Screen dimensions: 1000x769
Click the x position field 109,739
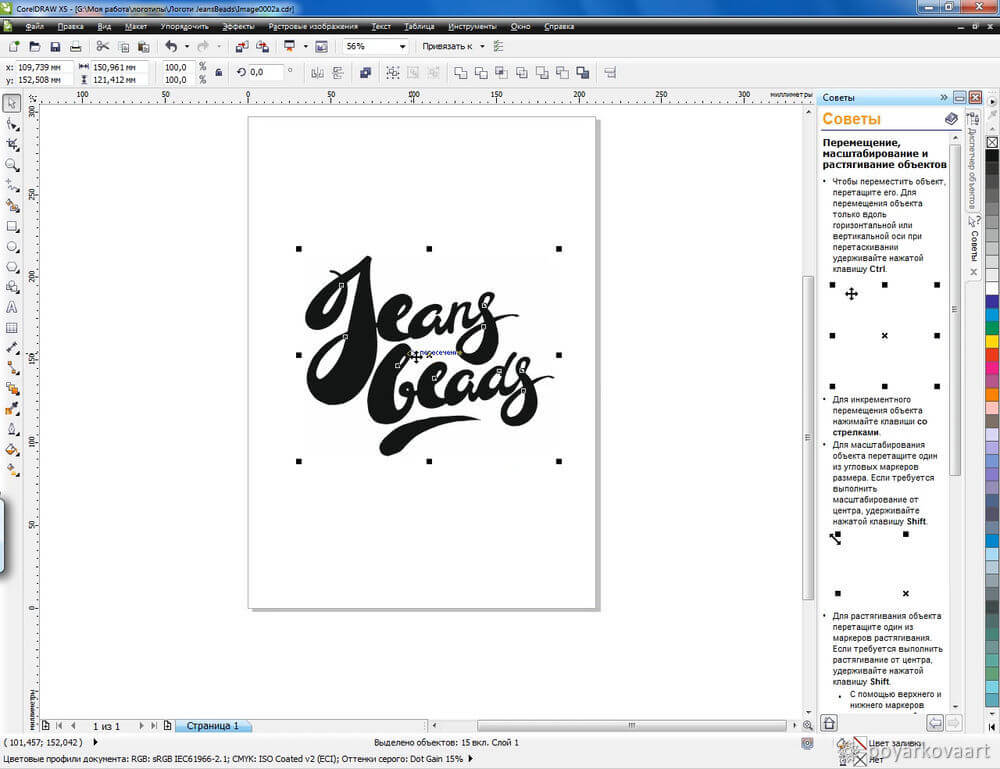pos(44,67)
